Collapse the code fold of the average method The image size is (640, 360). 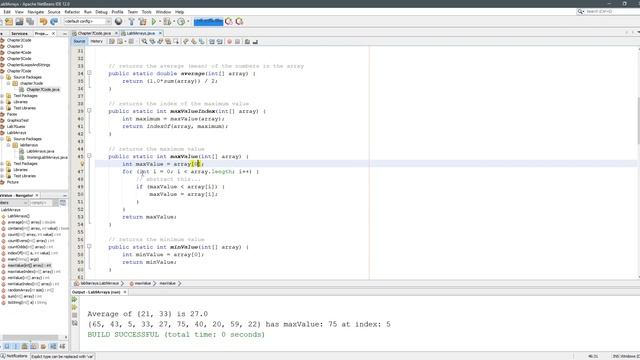(x=89, y=73)
